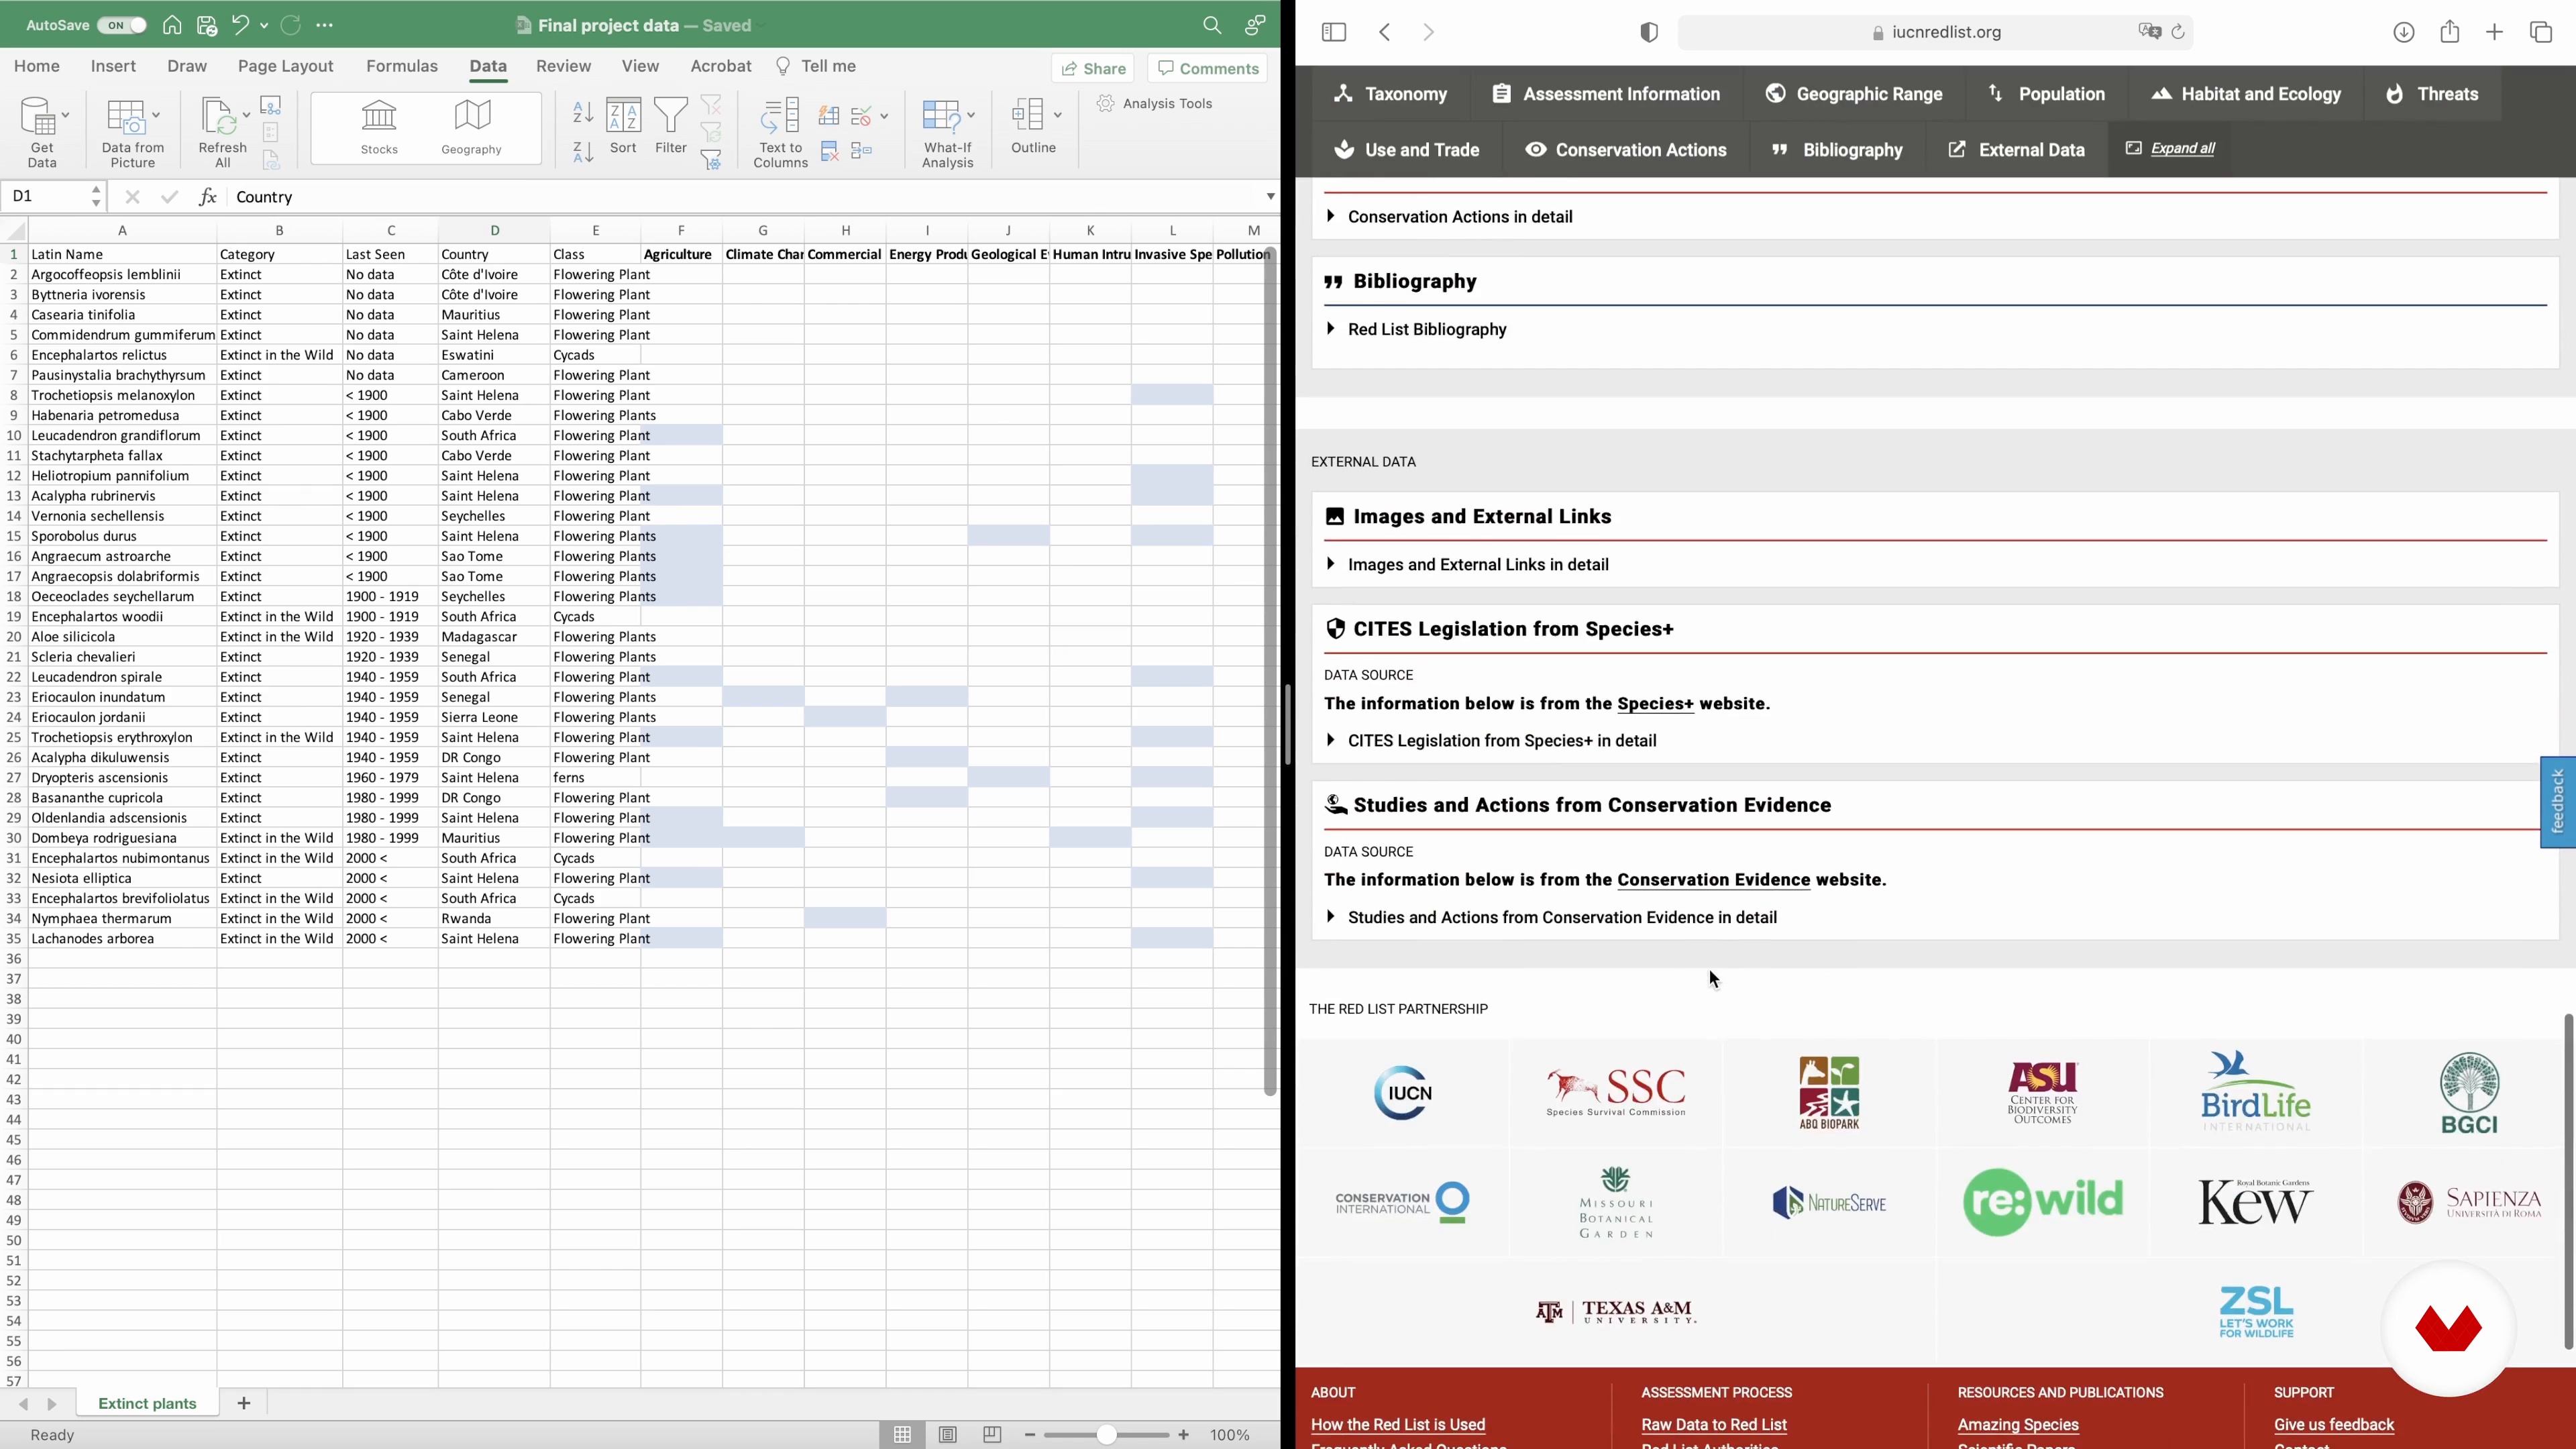The width and height of the screenshot is (2576, 1449).
Task: Click the Share button in Excel
Action: [x=1093, y=68]
